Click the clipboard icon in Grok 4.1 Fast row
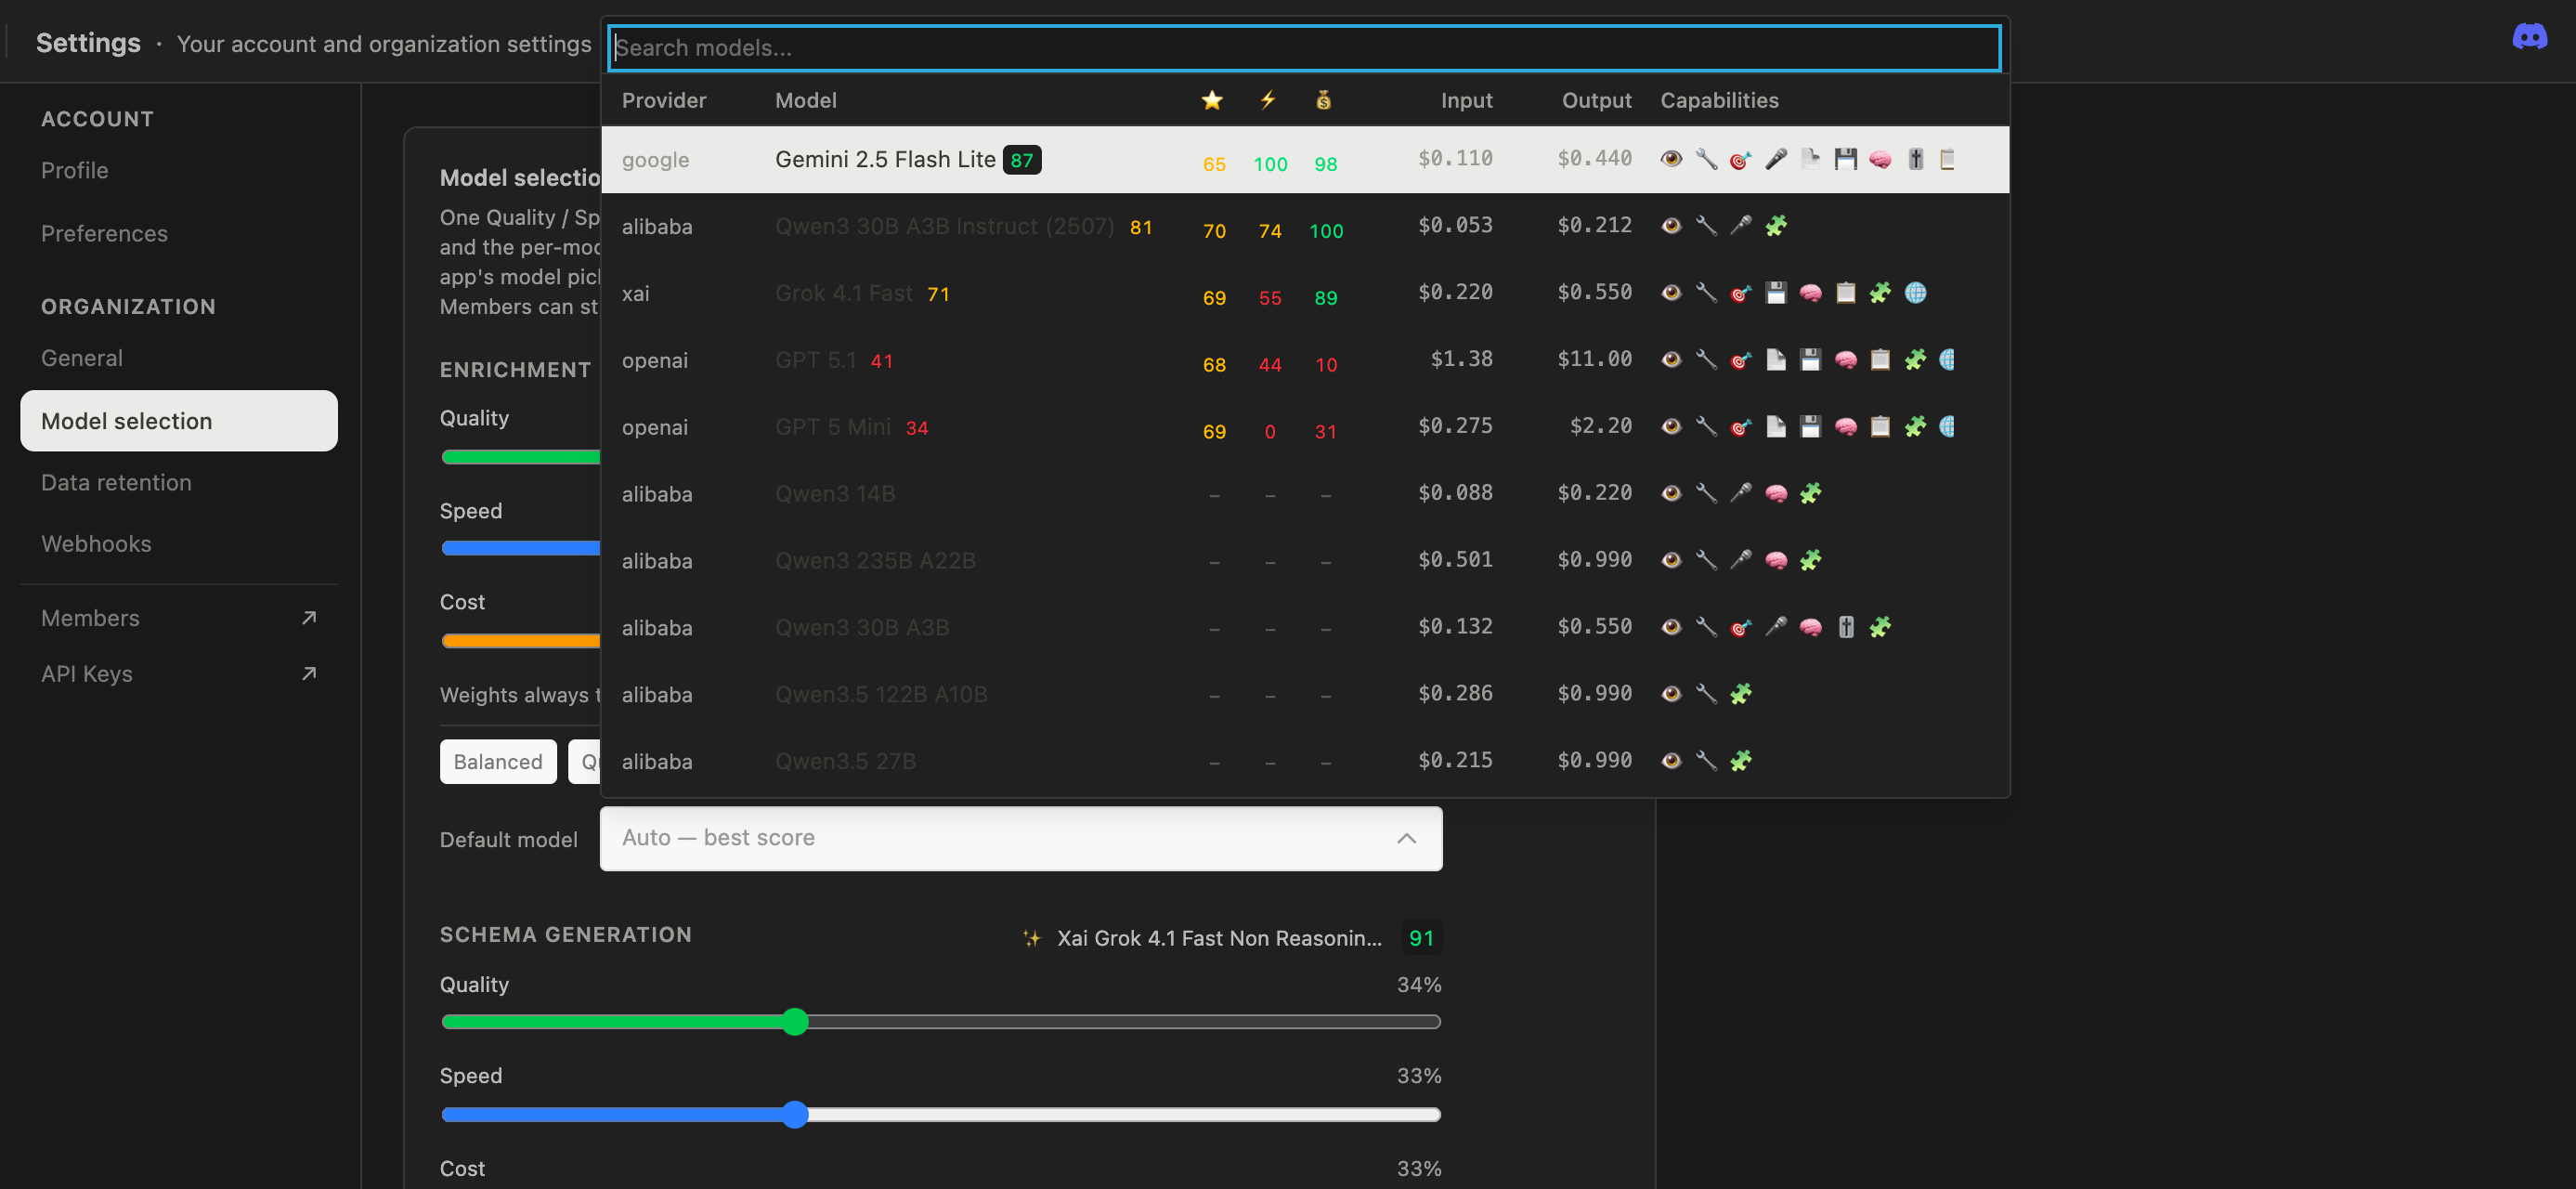Screen dimensions: 2576x1189 click(x=1846, y=293)
